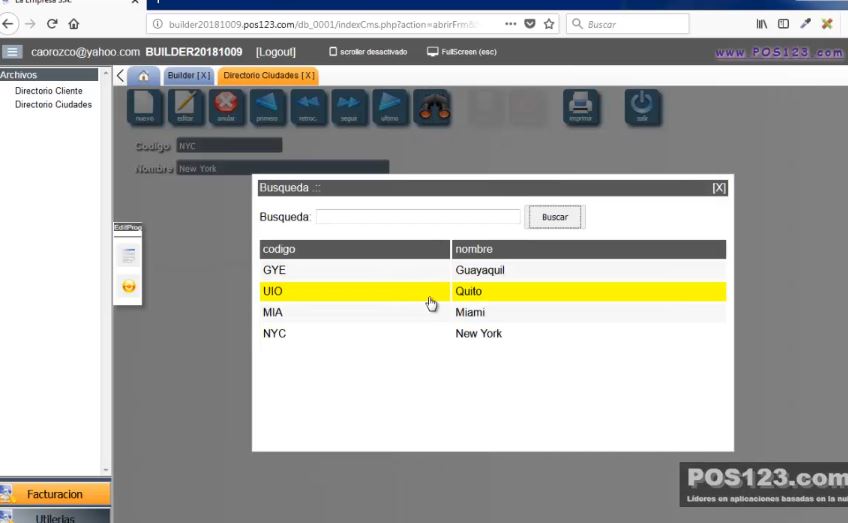Toggle the 'scroller desactivado' checkbox
Image resolution: width=848 pixels, height=523 pixels.
(334, 52)
